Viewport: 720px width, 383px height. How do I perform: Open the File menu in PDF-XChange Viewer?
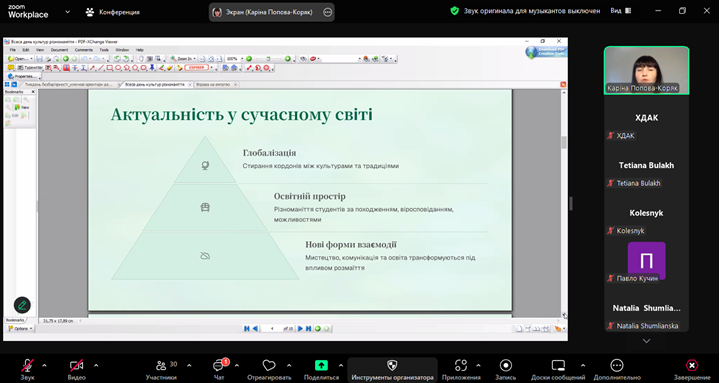[13, 50]
